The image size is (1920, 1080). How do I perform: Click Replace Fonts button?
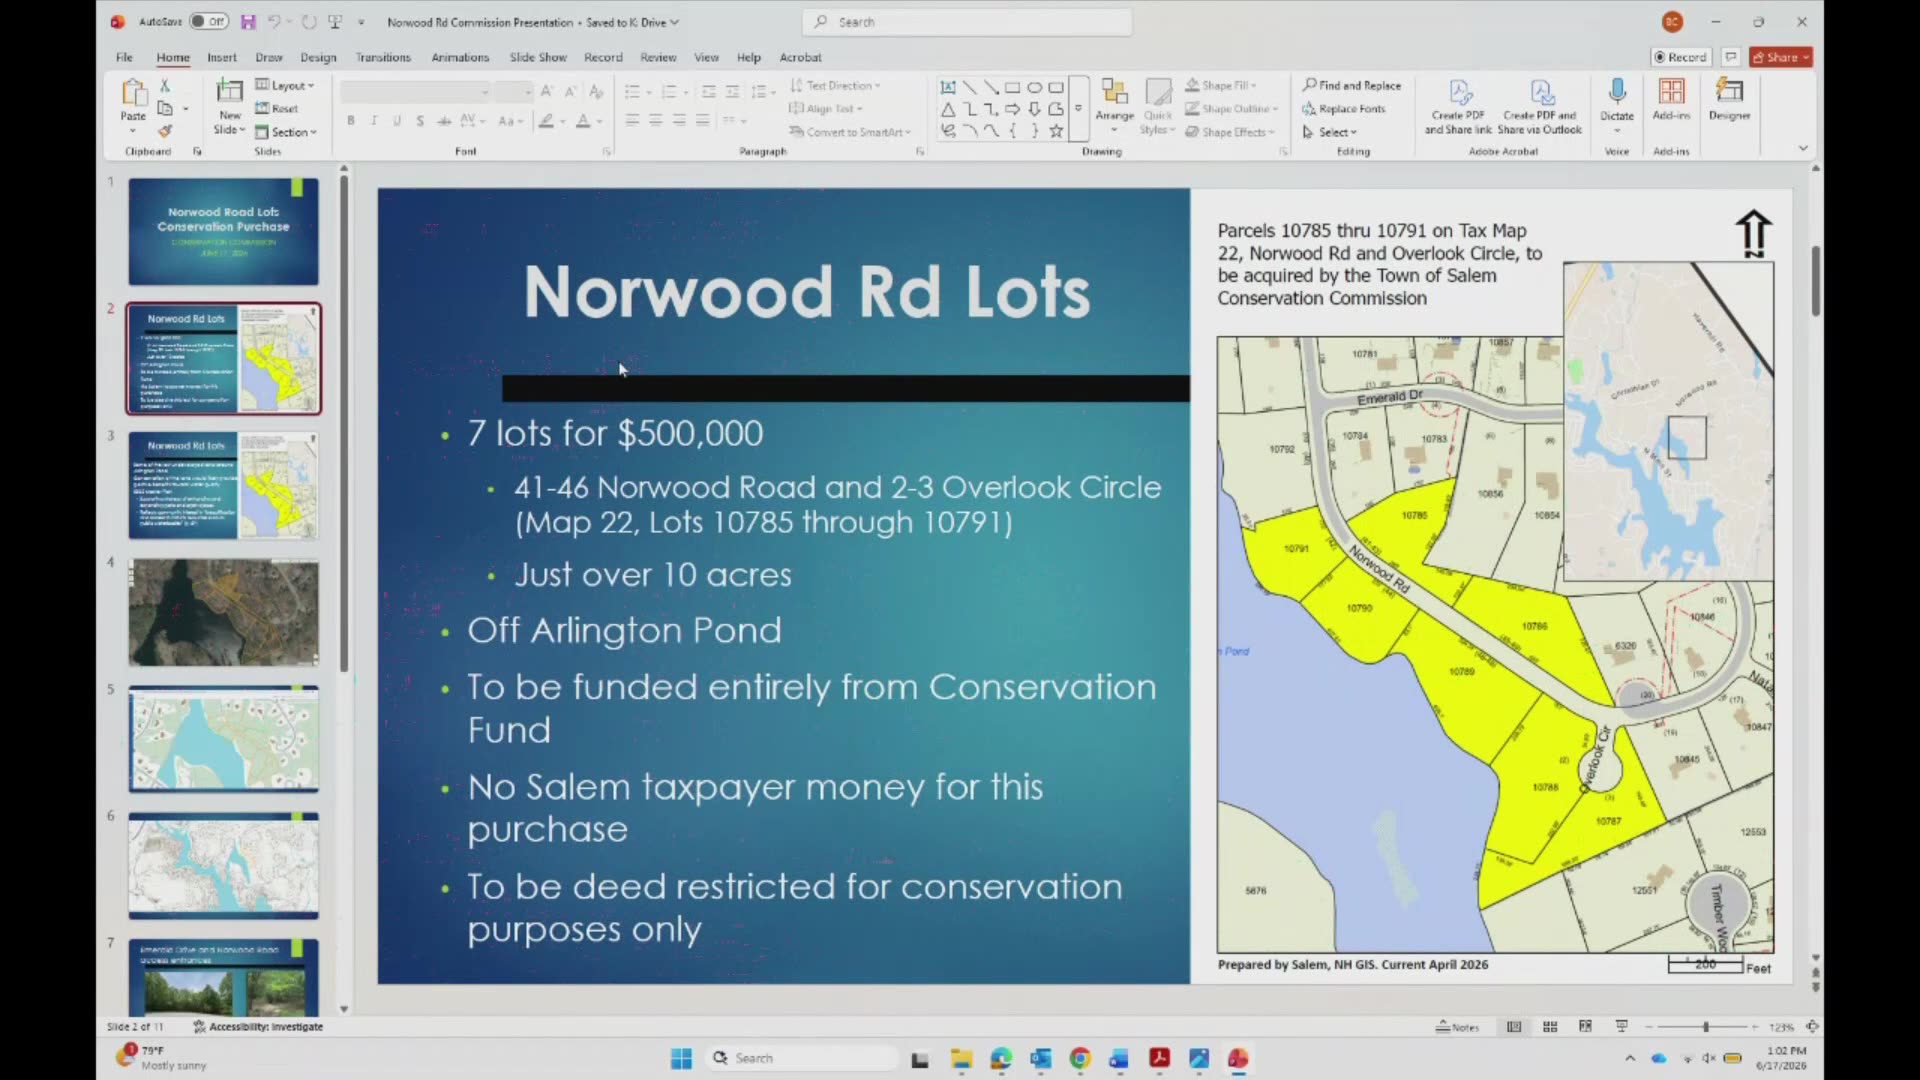pyautogui.click(x=1344, y=109)
